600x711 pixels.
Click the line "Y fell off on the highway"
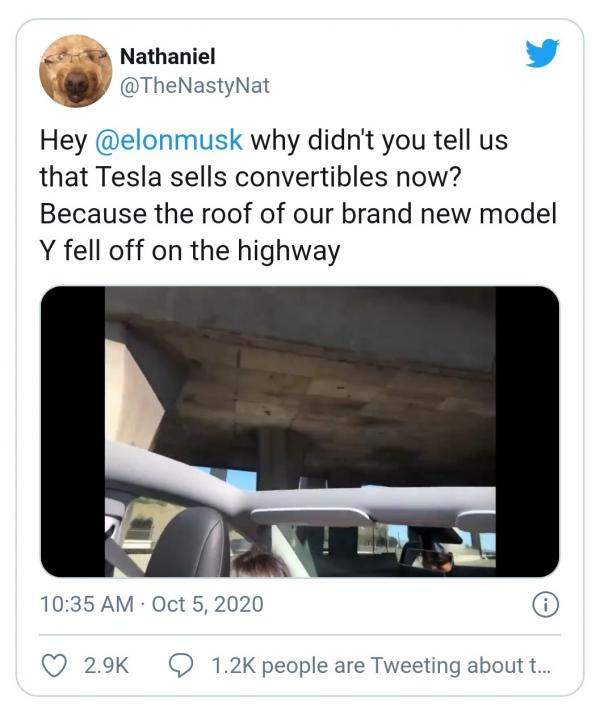(x=190, y=250)
